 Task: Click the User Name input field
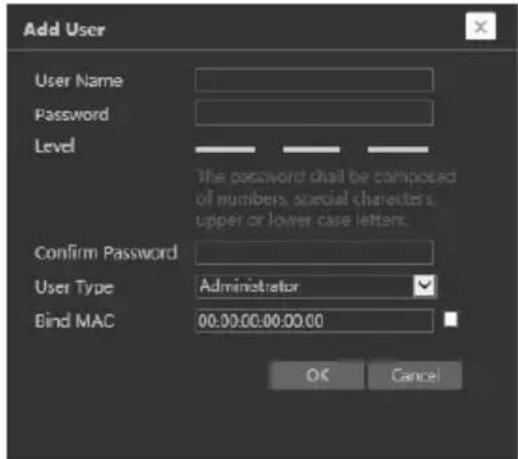pos(314,80)
